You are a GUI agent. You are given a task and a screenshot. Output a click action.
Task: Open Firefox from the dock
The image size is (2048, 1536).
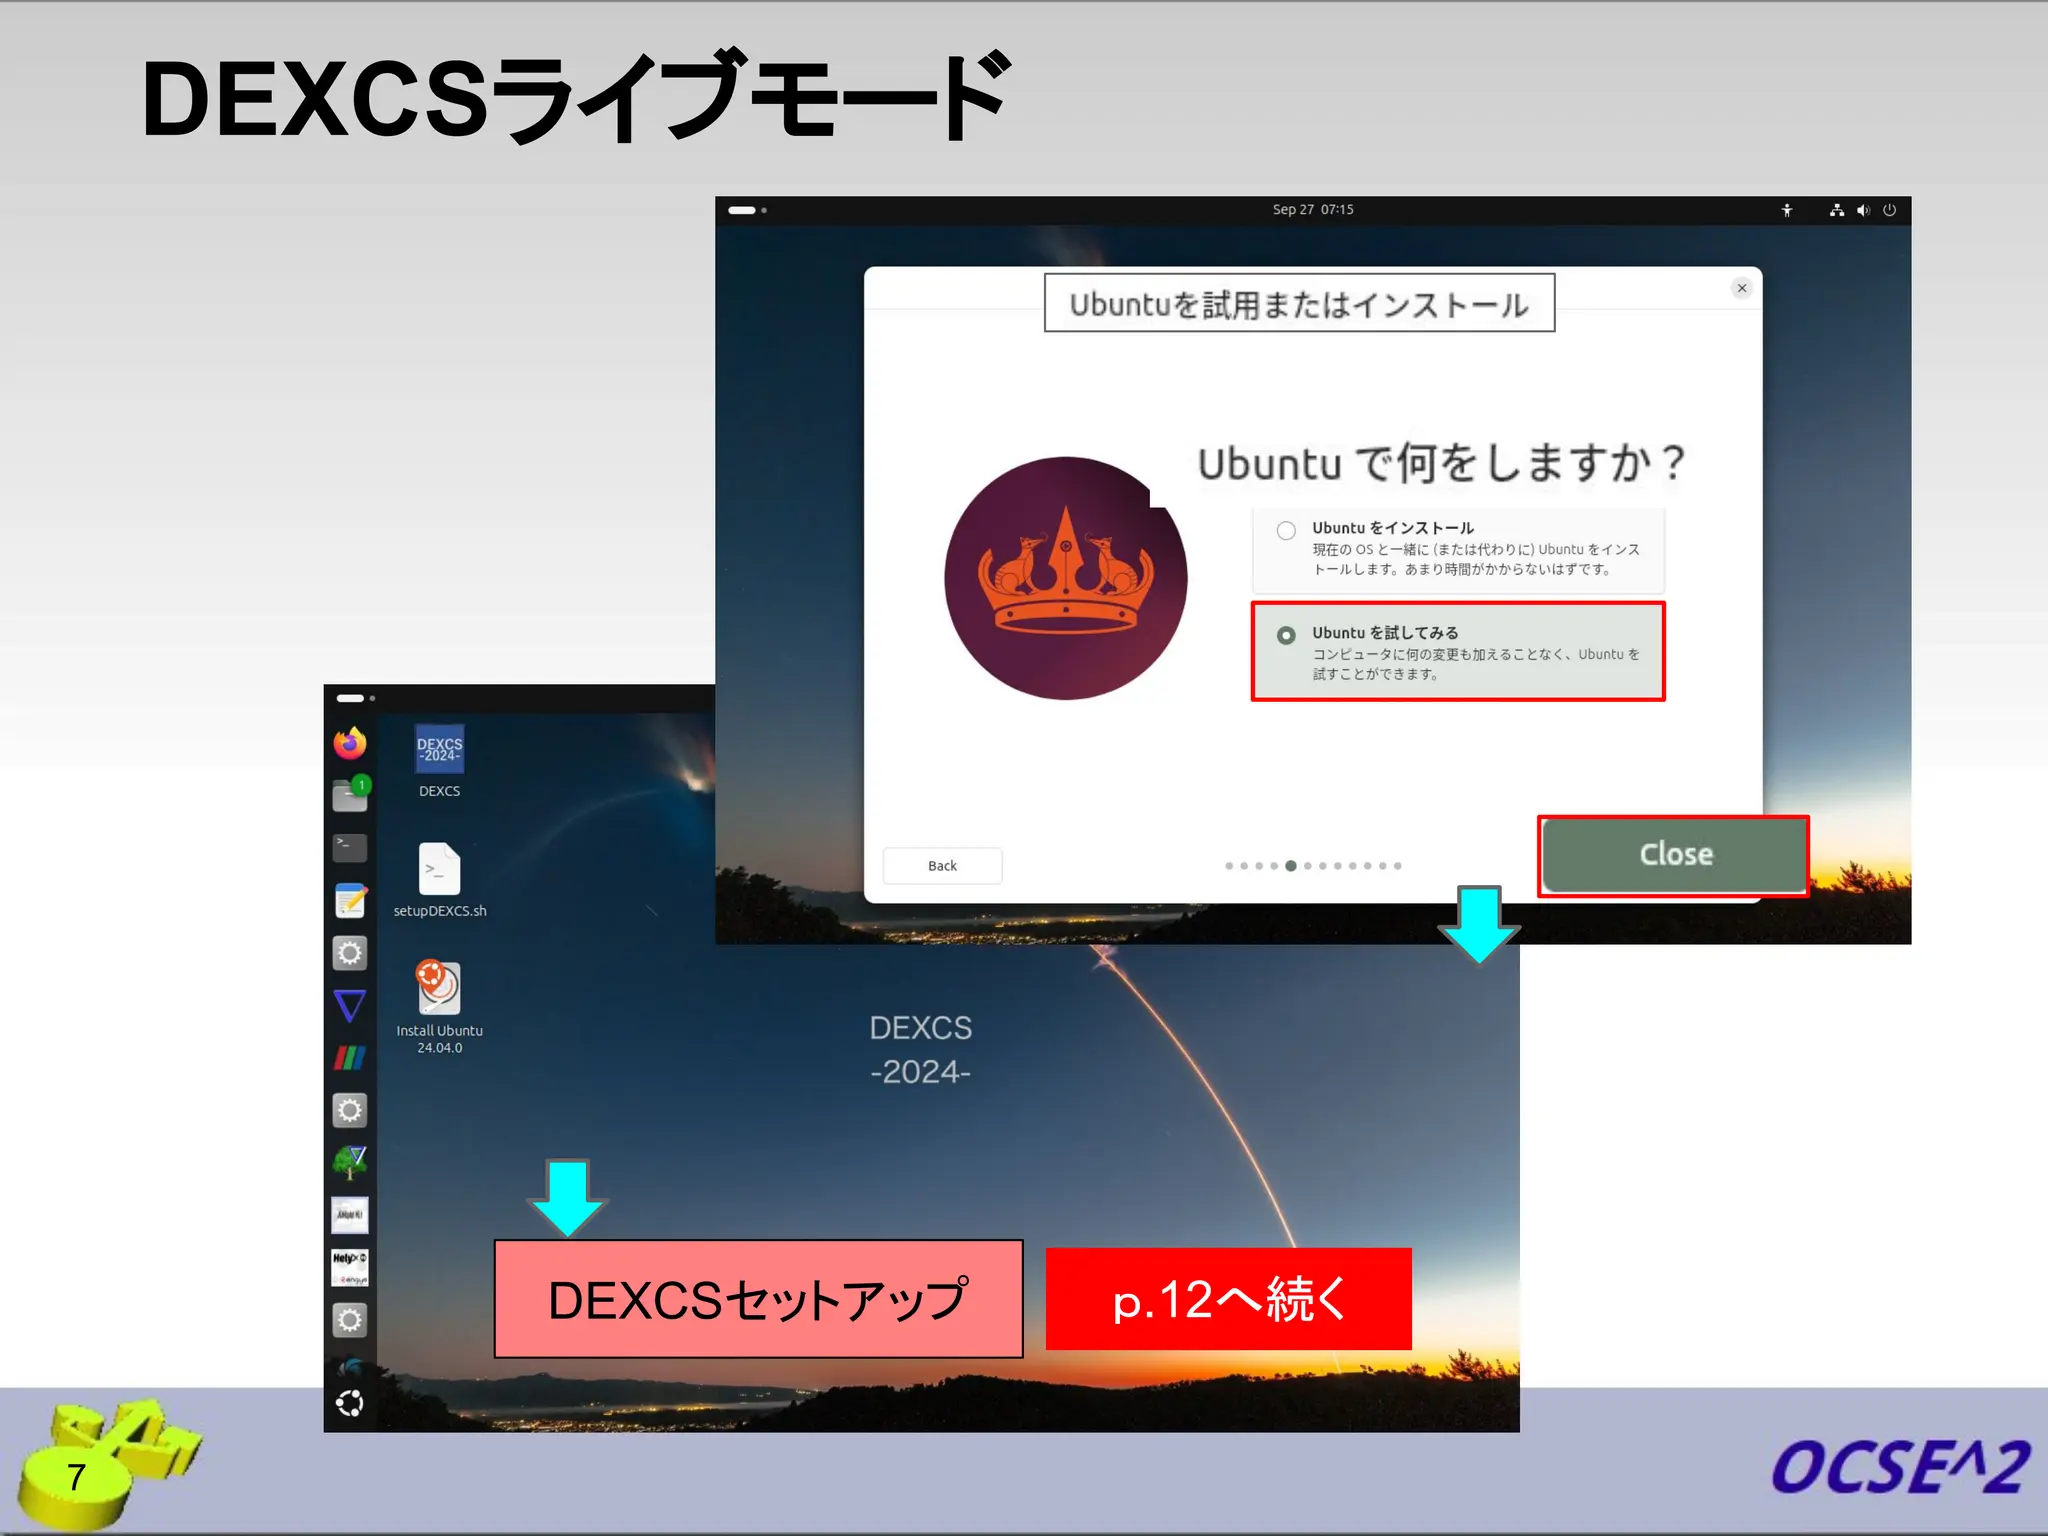[350, 743]
